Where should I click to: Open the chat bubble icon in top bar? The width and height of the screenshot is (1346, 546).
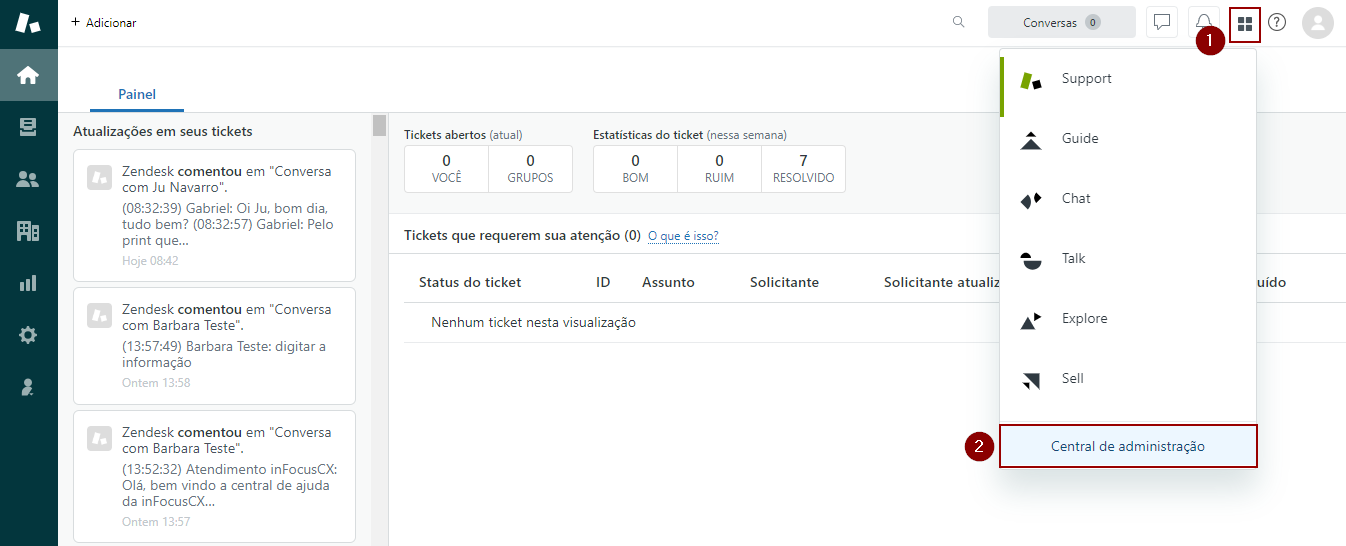click(x=1162, y=22)
